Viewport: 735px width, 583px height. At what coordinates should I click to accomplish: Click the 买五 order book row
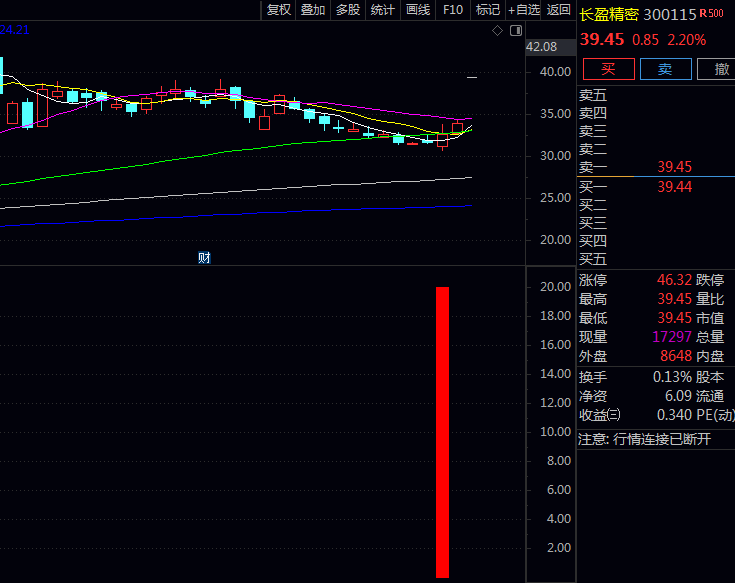pos(656,259)
